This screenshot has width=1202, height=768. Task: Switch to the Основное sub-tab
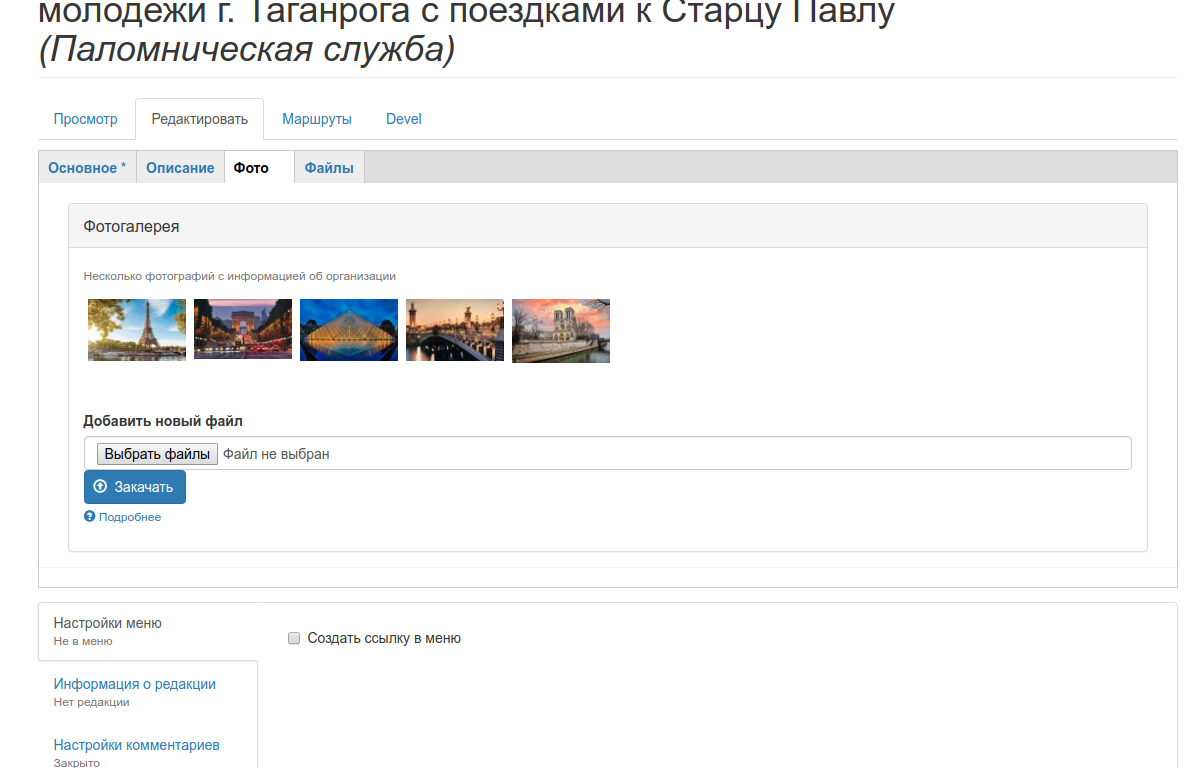(87, 168)
